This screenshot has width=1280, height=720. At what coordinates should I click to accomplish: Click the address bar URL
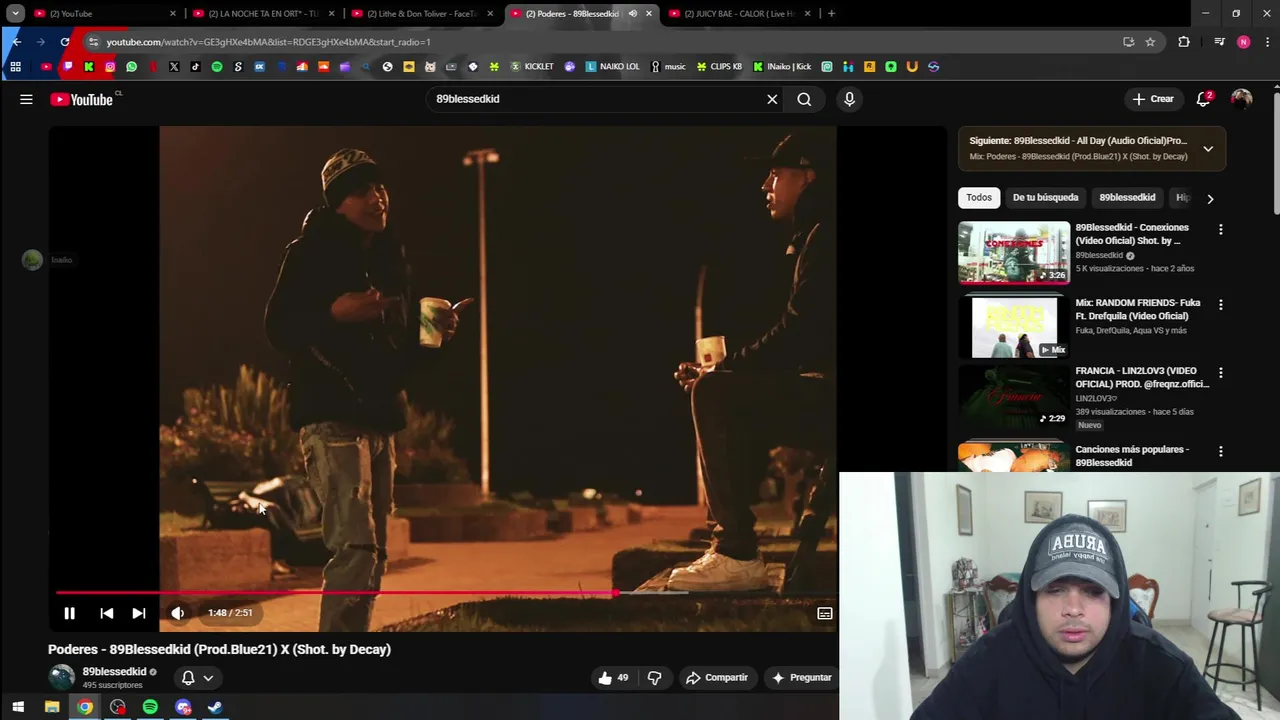pos(268,42)
